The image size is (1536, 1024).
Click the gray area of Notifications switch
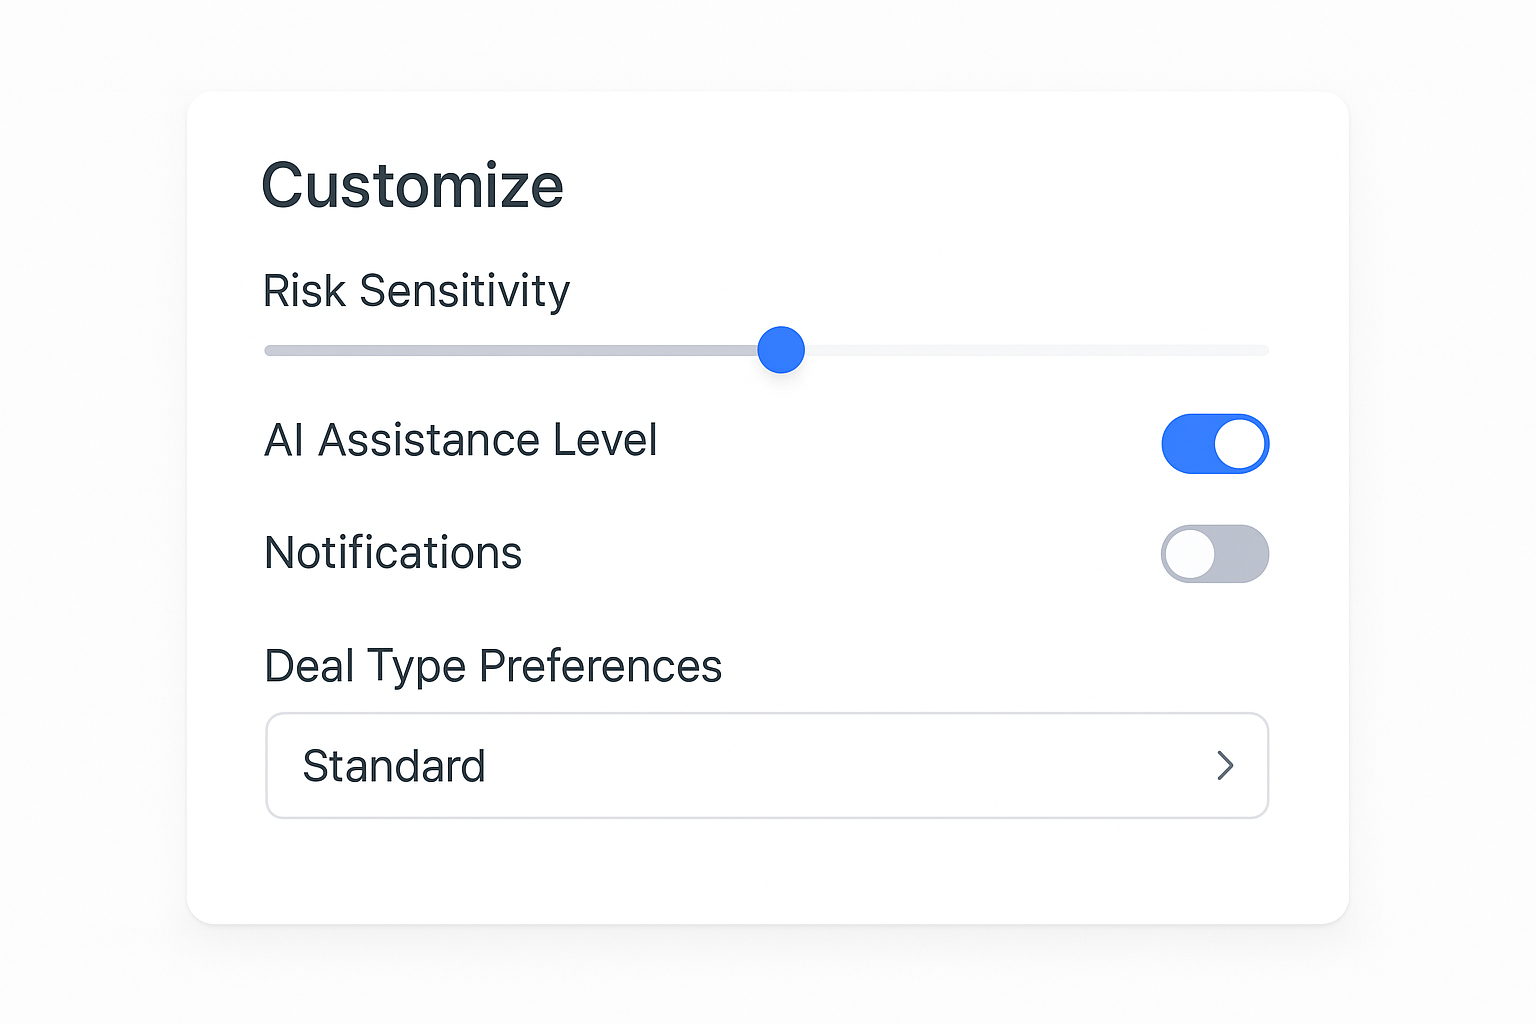pos(1243,554)
